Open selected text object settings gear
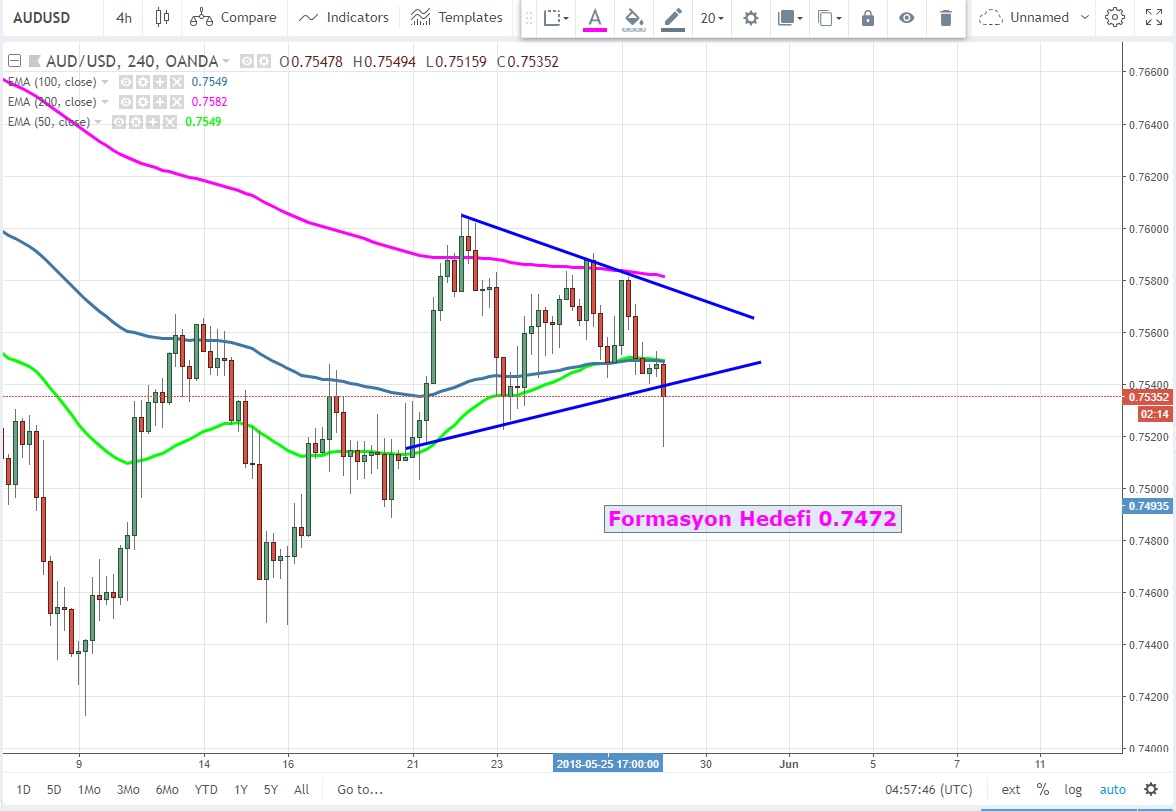The height and width of the screenshot is (811, 1176). pos(750,18)
